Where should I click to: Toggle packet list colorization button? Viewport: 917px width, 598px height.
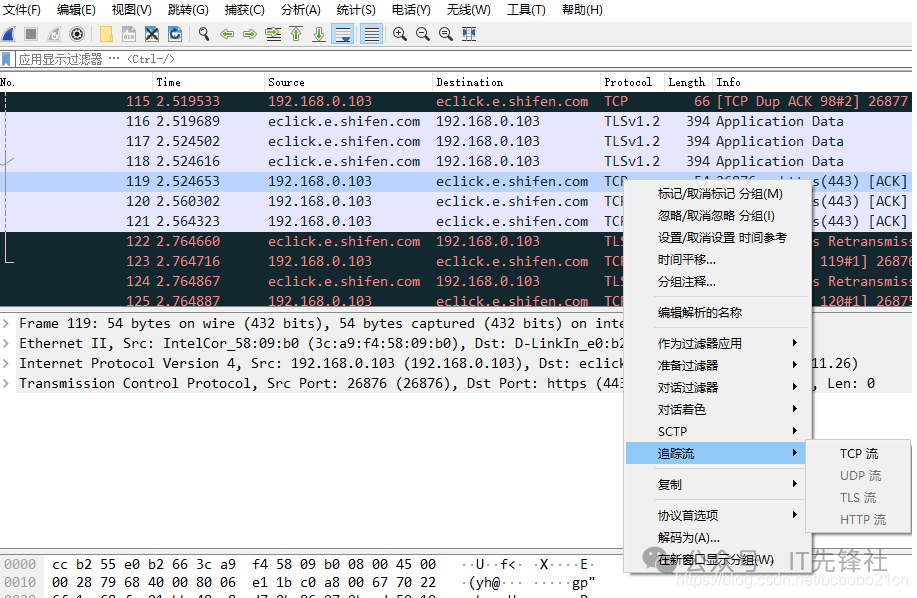[x=371, y=34]
